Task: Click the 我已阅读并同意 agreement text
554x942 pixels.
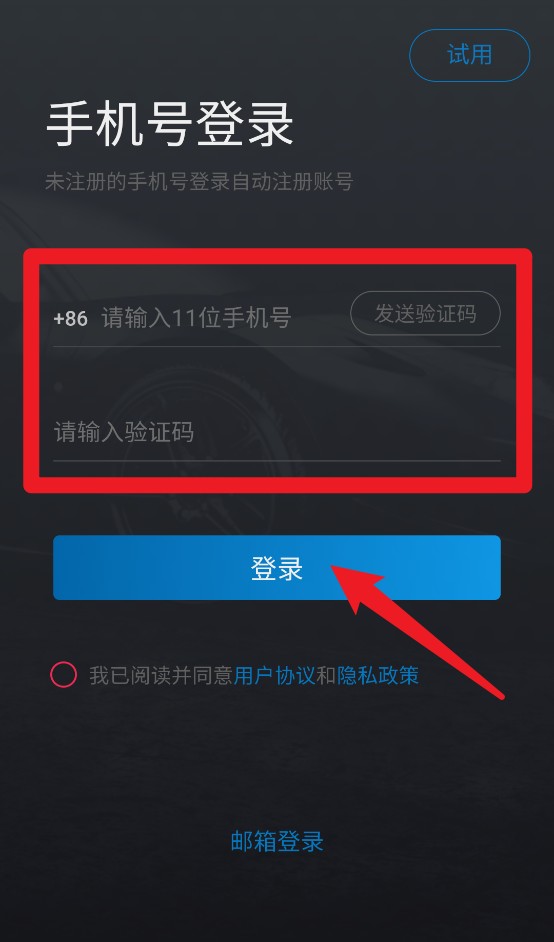Action: 161,675
